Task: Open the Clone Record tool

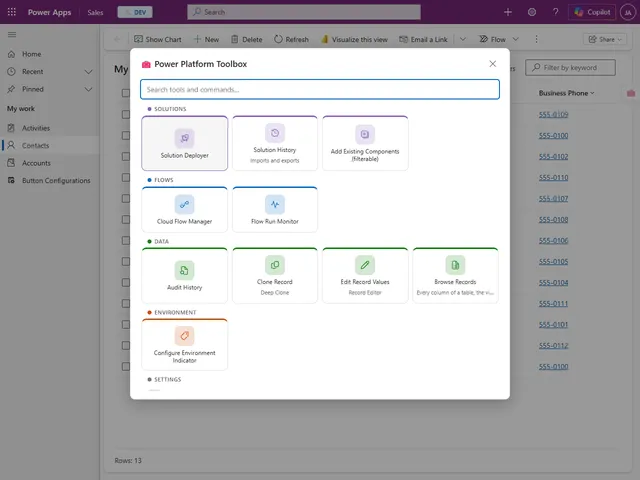Action: point(275,276)
